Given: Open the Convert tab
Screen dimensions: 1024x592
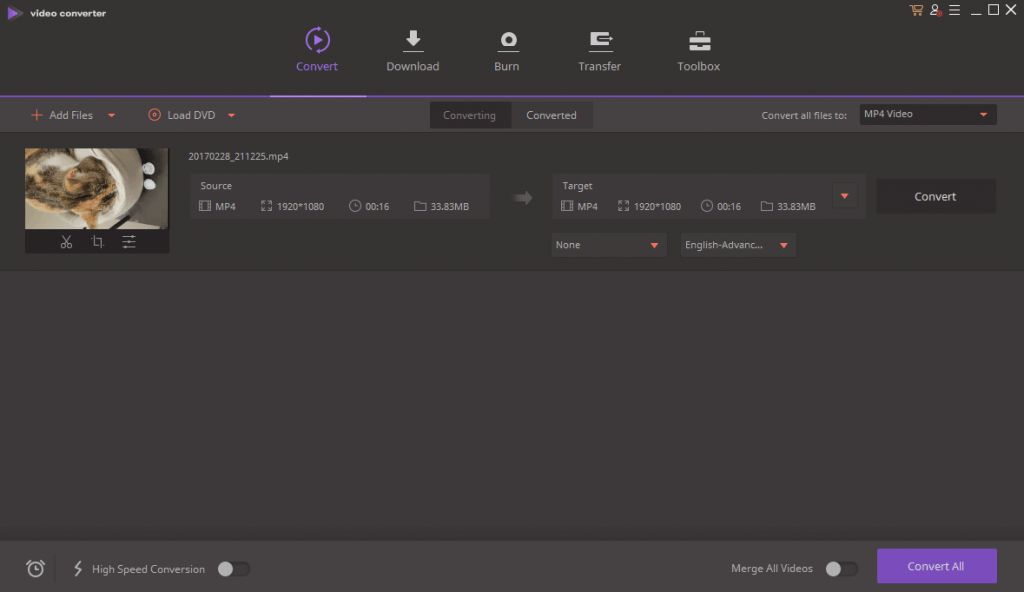Looking at the screenshot, I should [317, 50].
